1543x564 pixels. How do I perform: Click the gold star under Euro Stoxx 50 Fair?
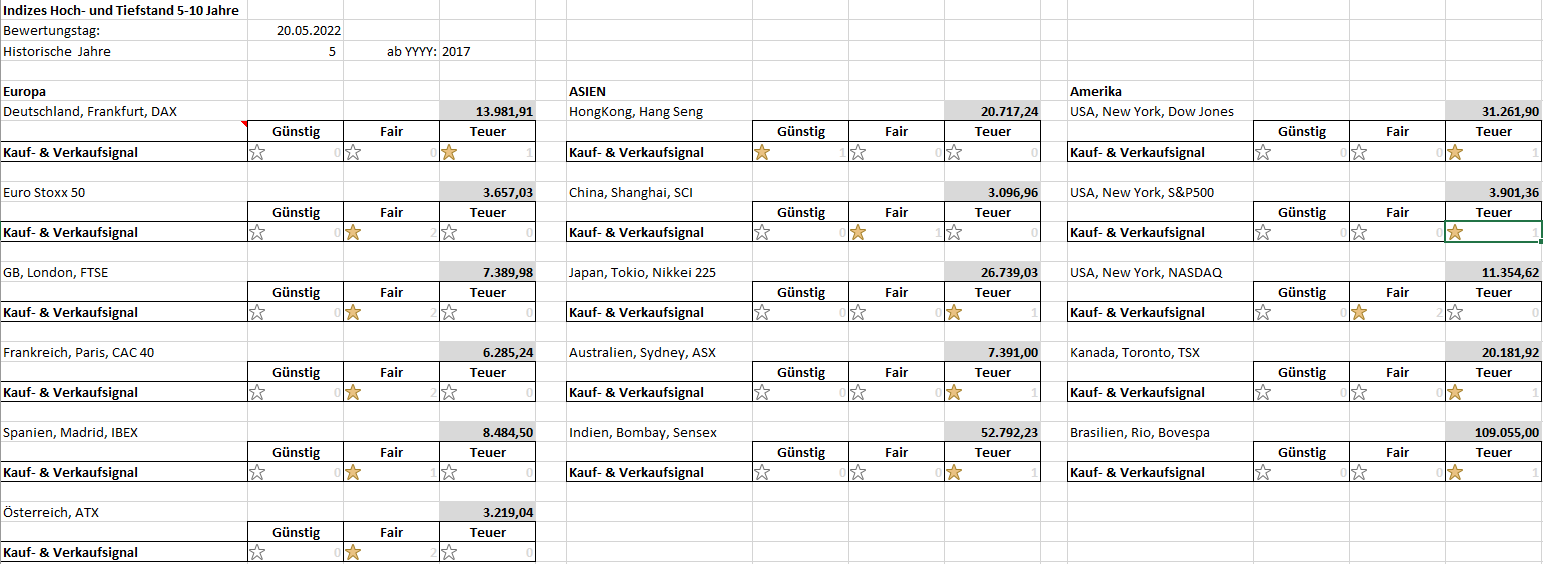(x=353, y=233)
